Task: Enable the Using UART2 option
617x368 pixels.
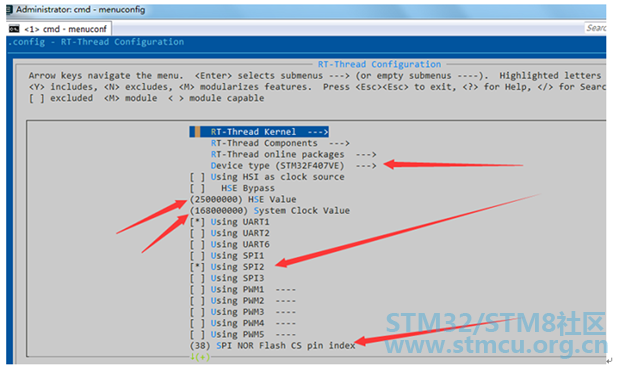Action: point(229,233)
